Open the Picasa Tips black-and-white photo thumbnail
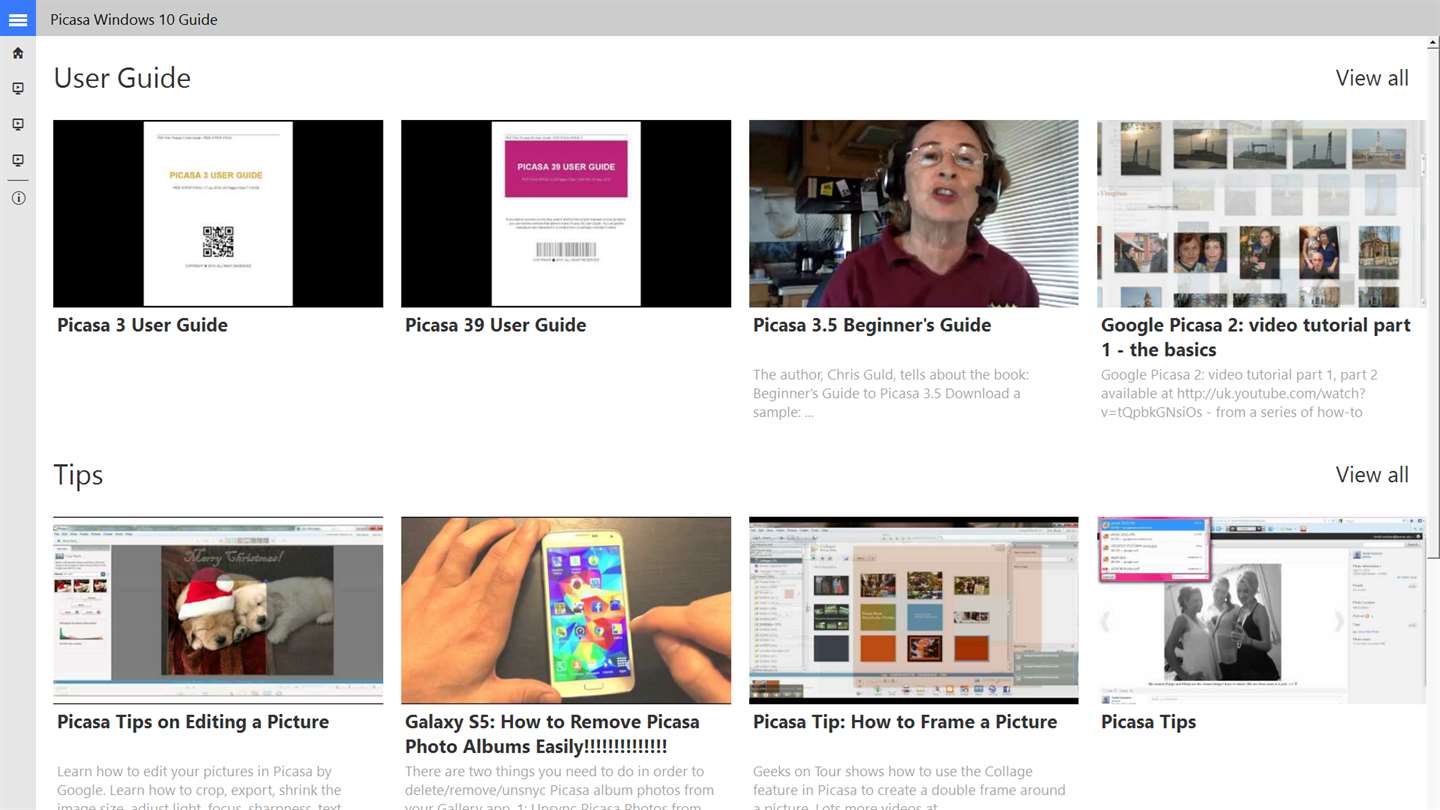This screenshot has width=1440, height=810. [1262, 610]
